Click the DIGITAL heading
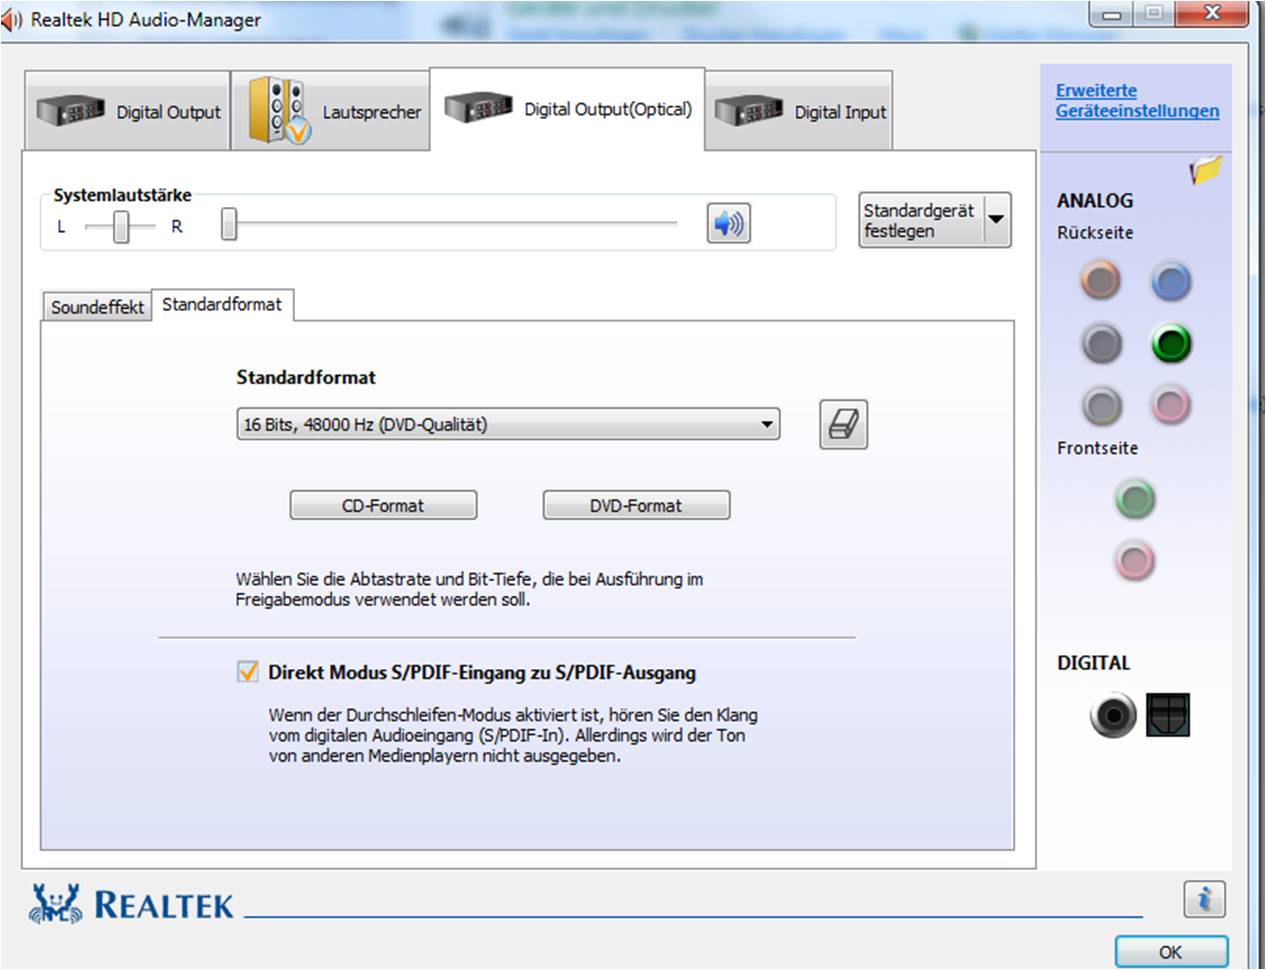This screenshot has width=1266, height=970. tap(1094, 663)
